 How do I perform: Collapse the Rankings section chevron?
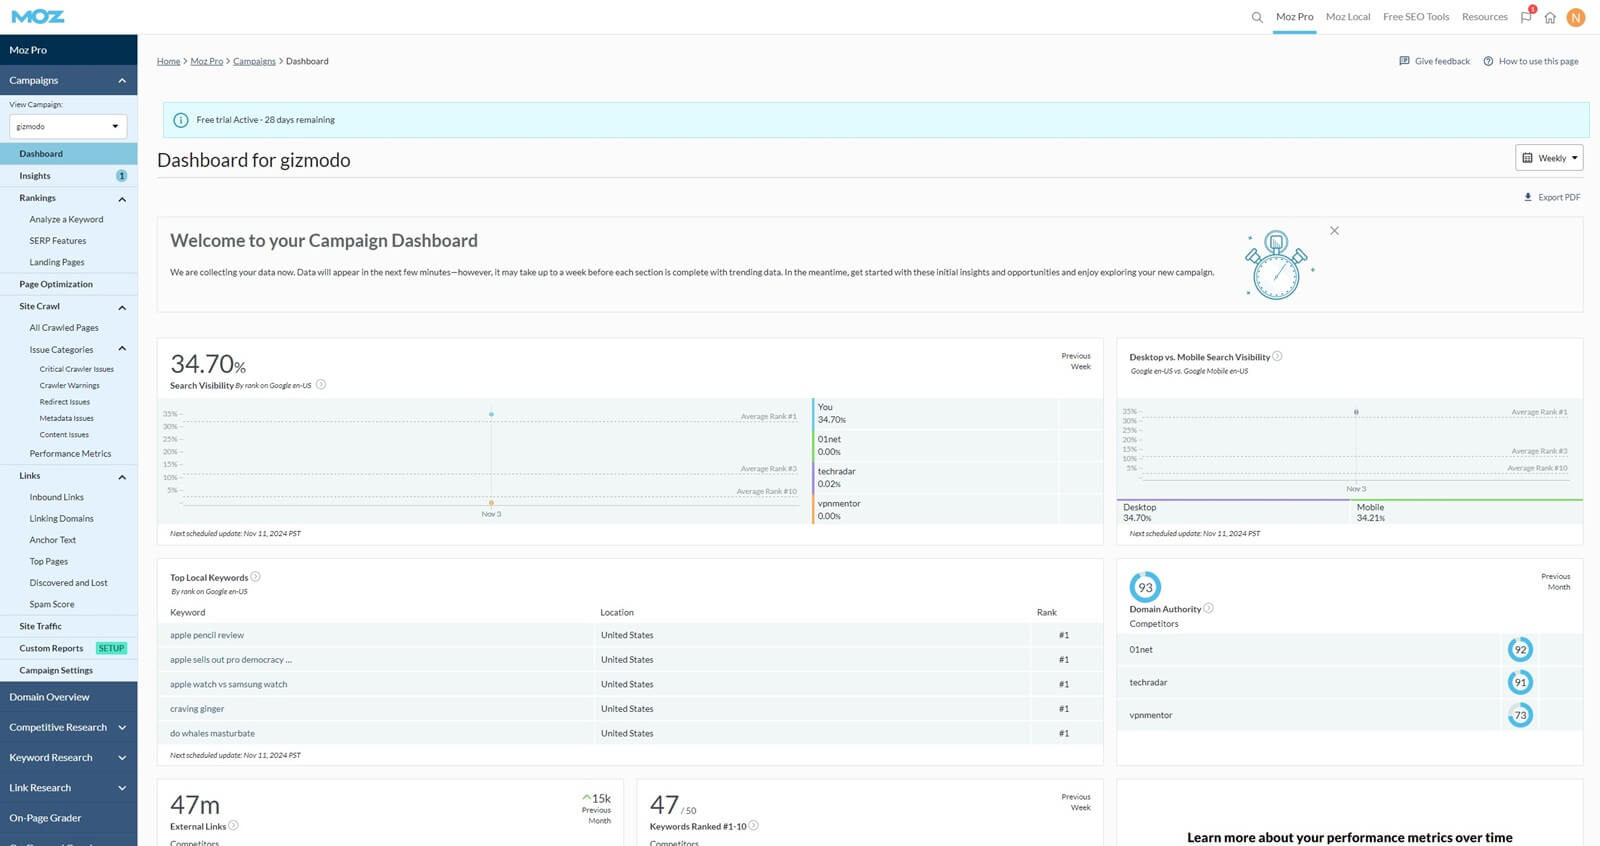122,199
